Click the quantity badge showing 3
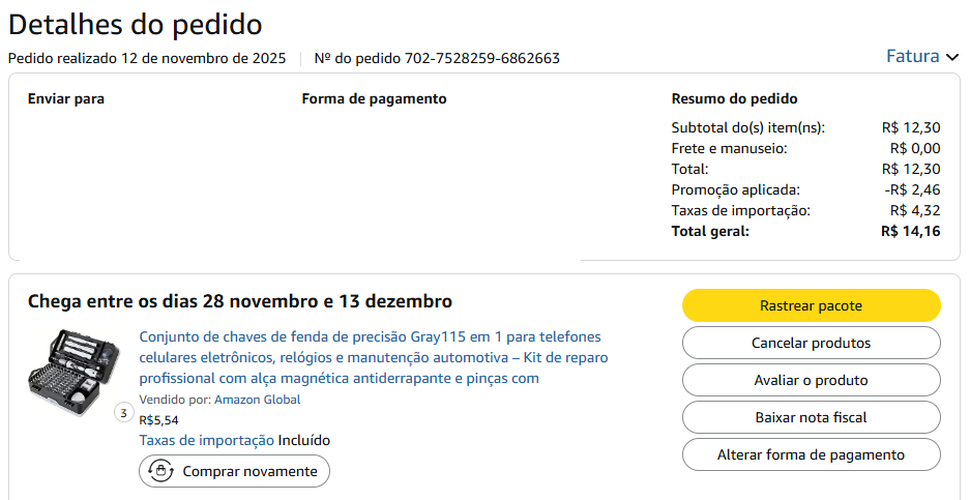This screenshot has width=970, height=500. [x=123, y=412]
